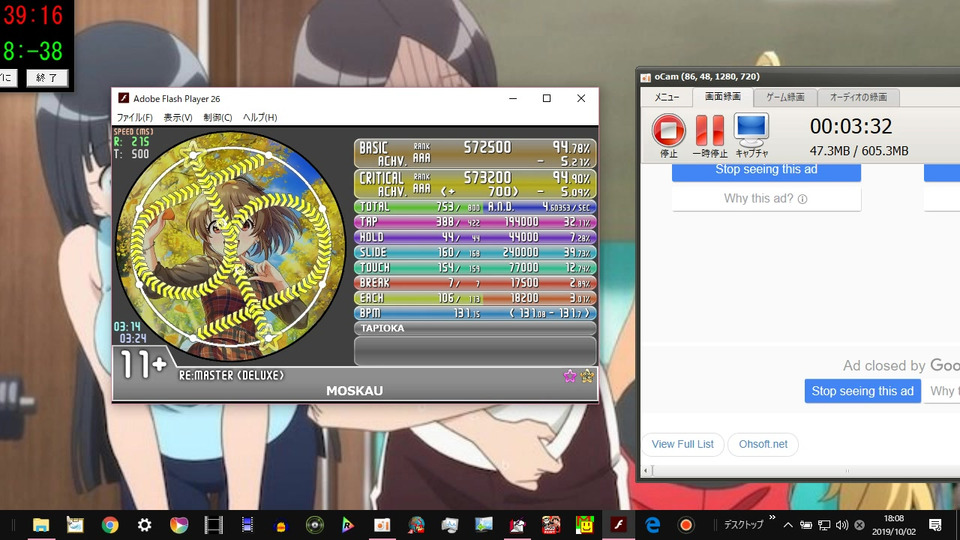This screenshot has height=540, width=960.
Task: Click the キャプチャ monitor capture icon
Action: (751, 130)
